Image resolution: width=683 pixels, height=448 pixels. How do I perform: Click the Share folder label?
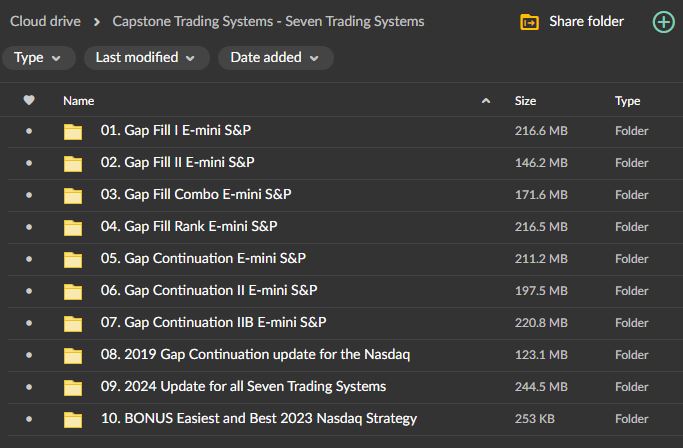click(586, 21)
